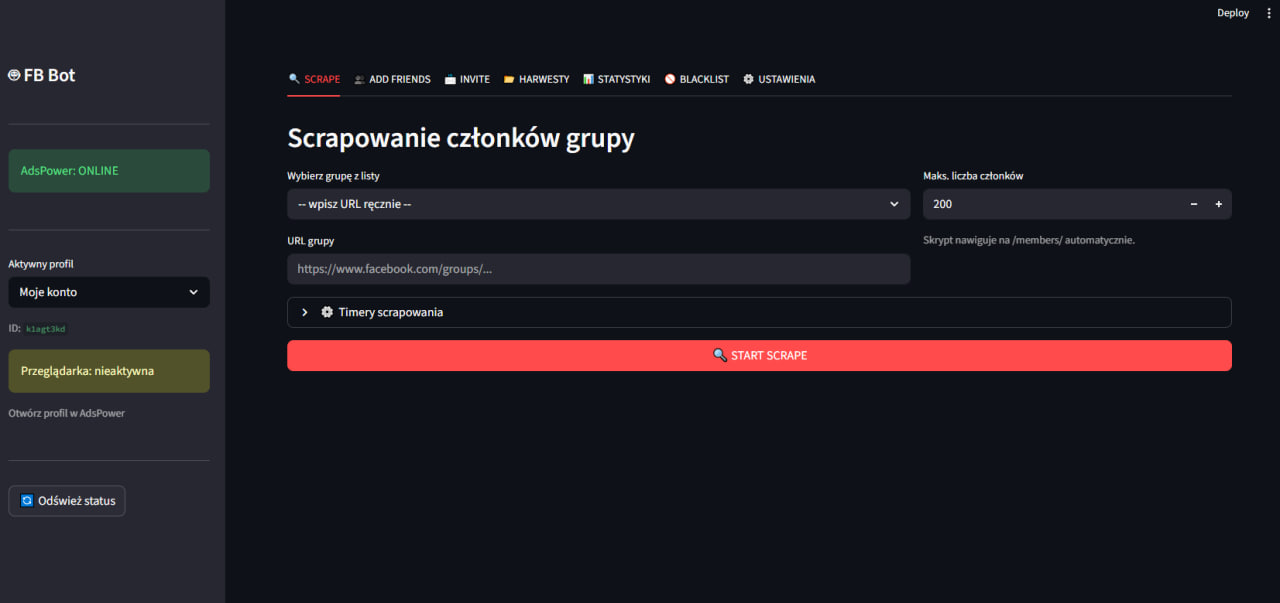Open the three-dot menu near Deploy

[x=1269, y=13]
